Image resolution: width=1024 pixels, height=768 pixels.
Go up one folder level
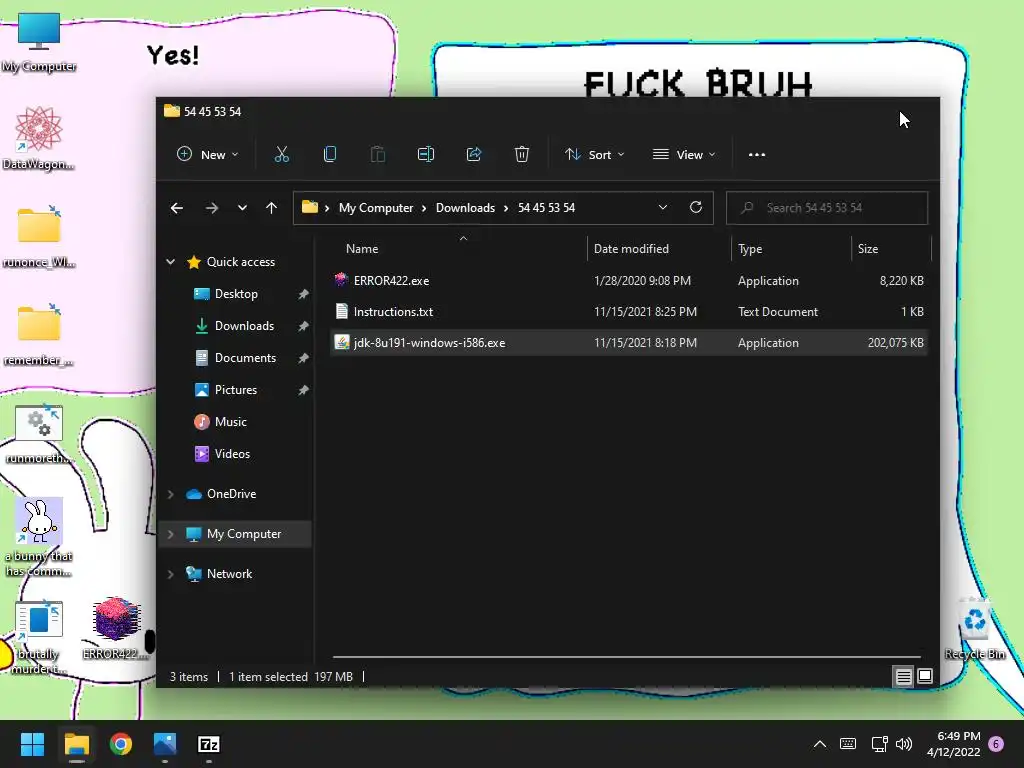[272, 208]
